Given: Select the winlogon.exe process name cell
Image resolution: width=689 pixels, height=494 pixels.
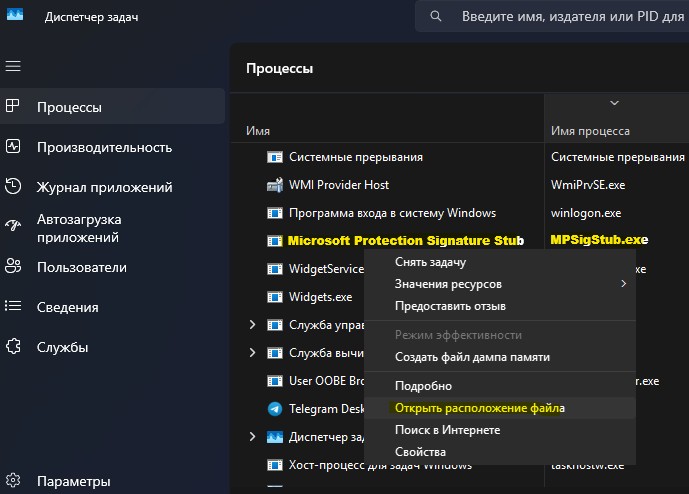Looking at the screenshot, I should (586, 213).
